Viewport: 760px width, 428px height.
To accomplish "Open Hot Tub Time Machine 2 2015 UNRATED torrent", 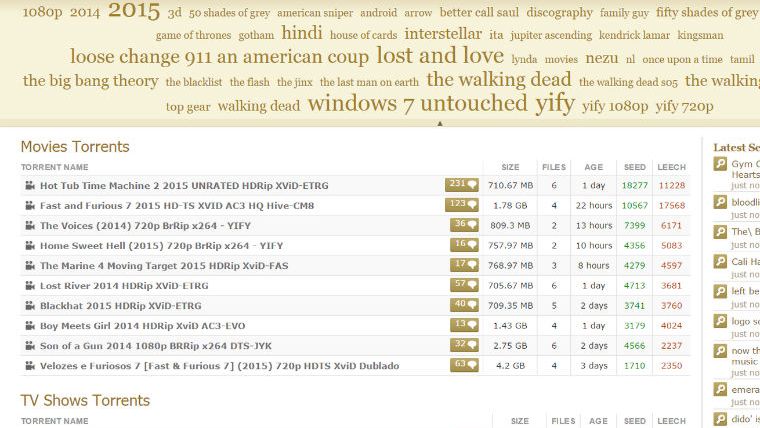I will [184, 185].
